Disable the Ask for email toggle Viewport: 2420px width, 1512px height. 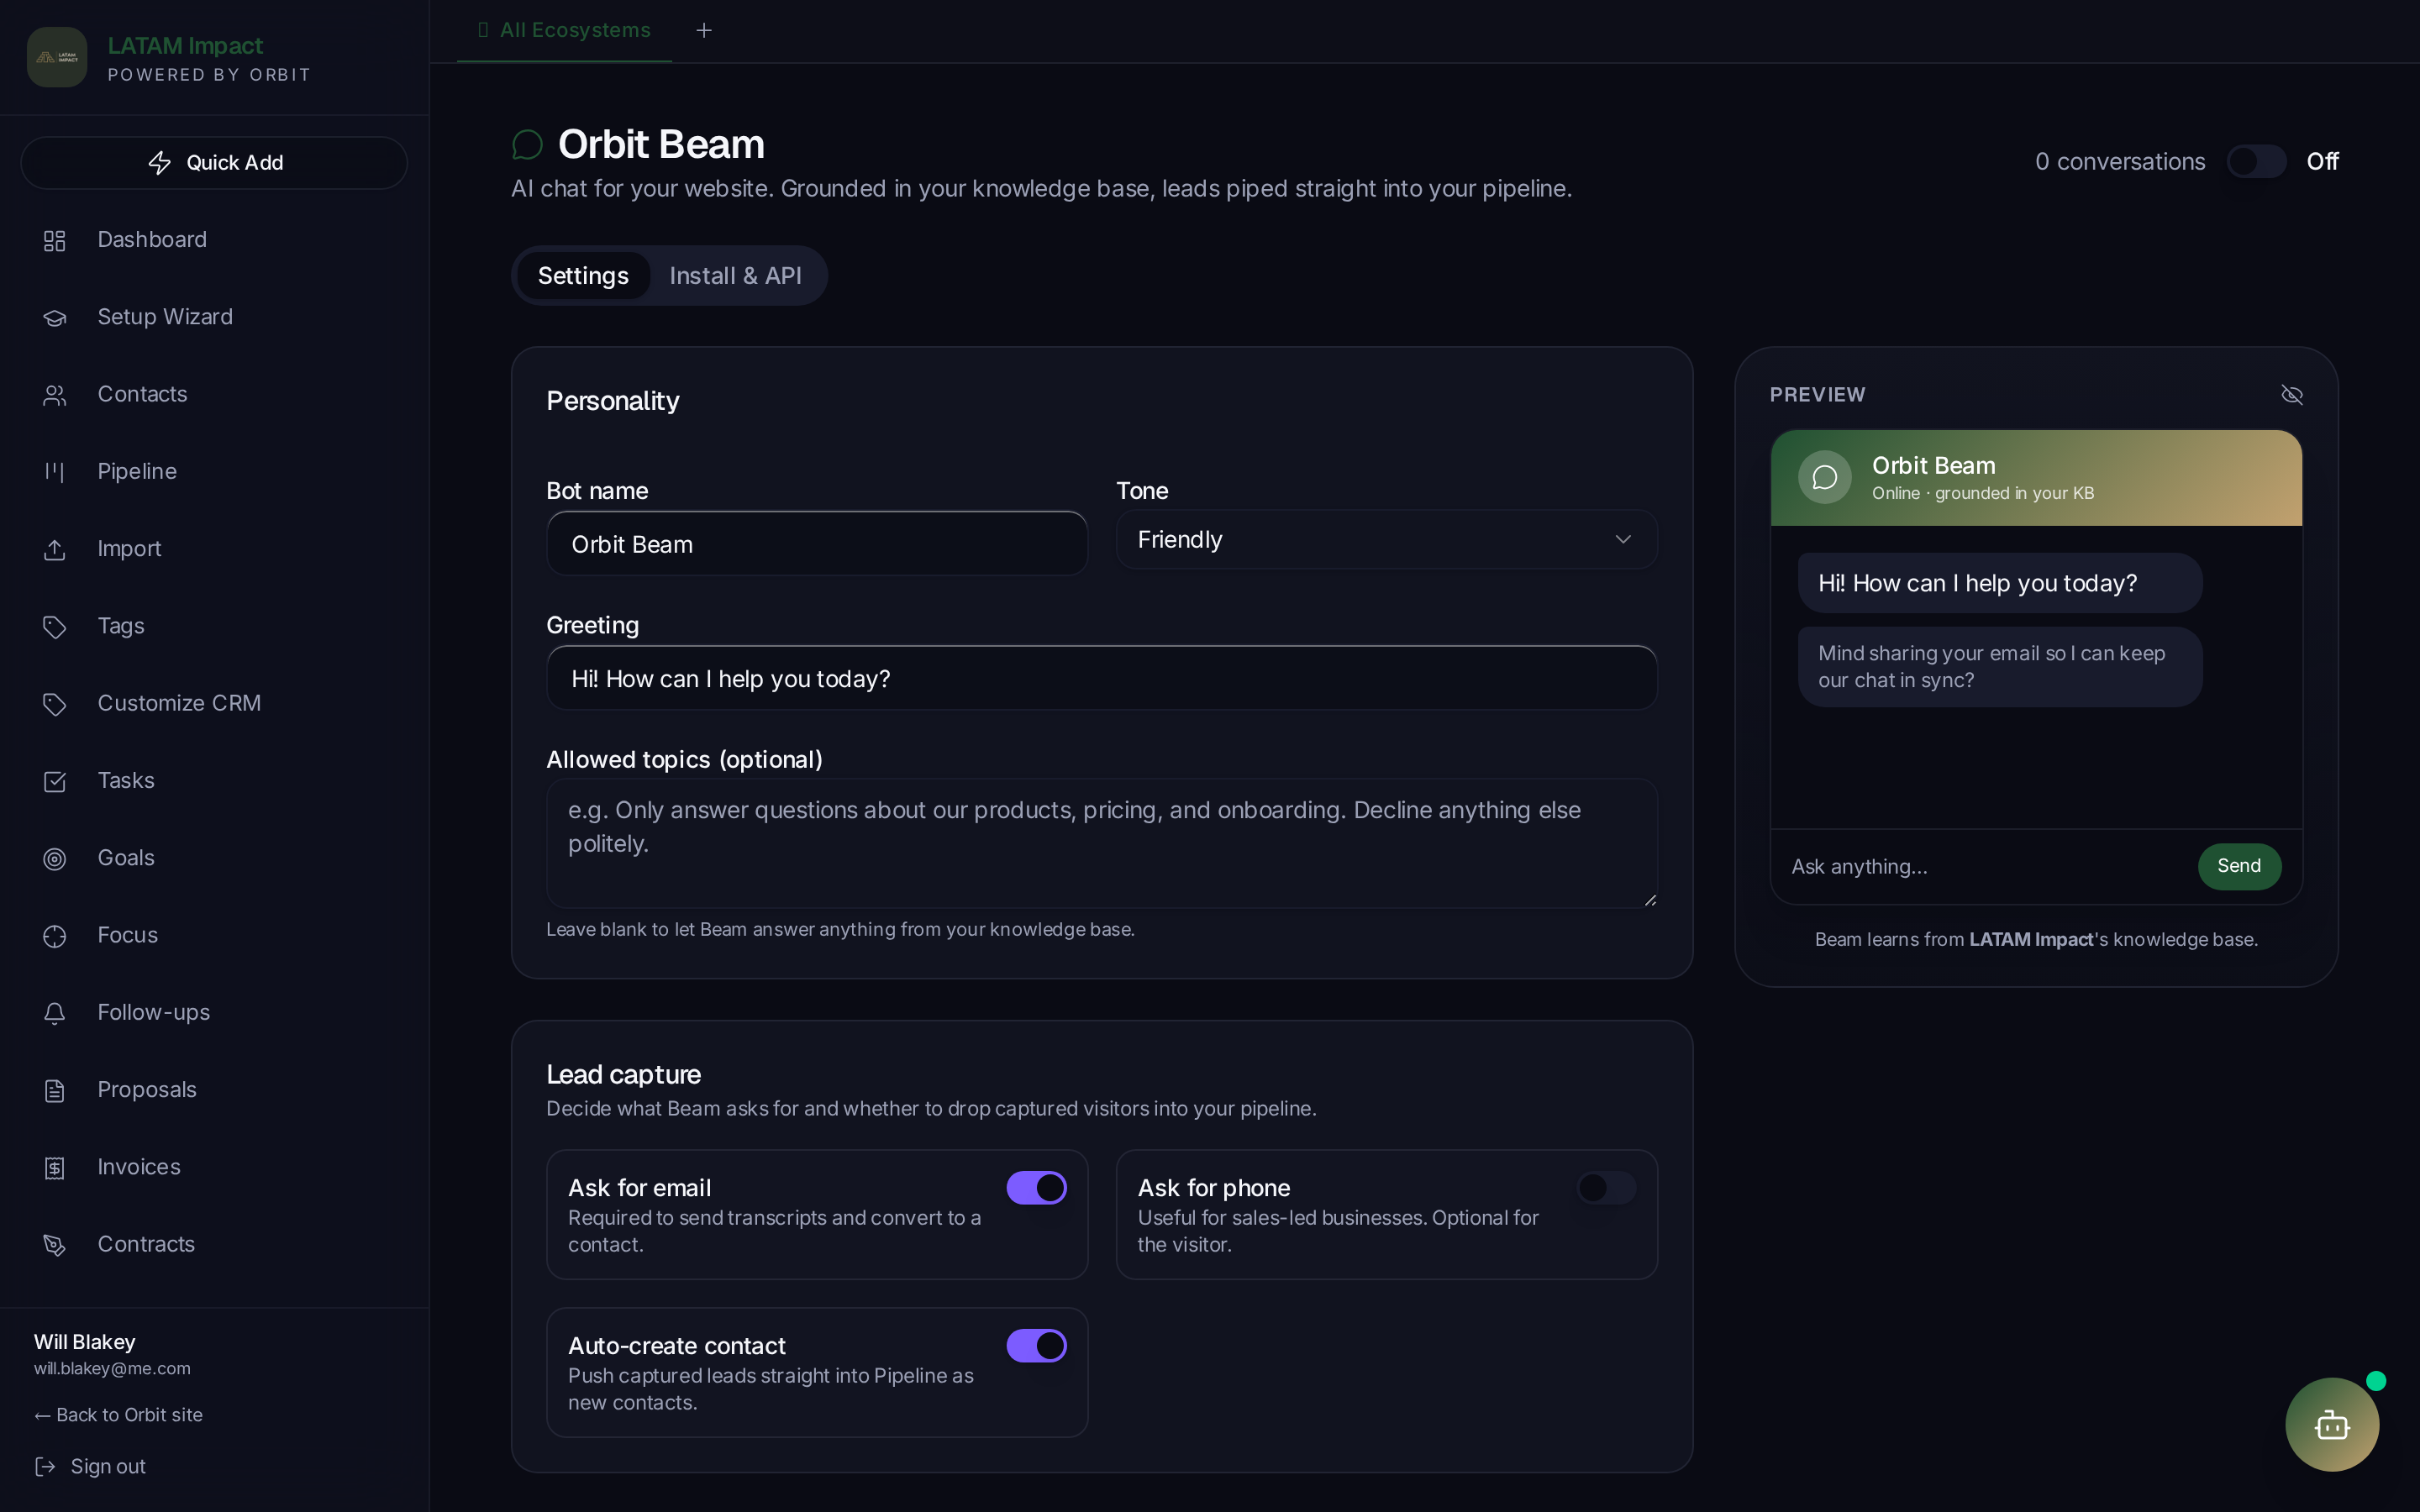1036,1187
